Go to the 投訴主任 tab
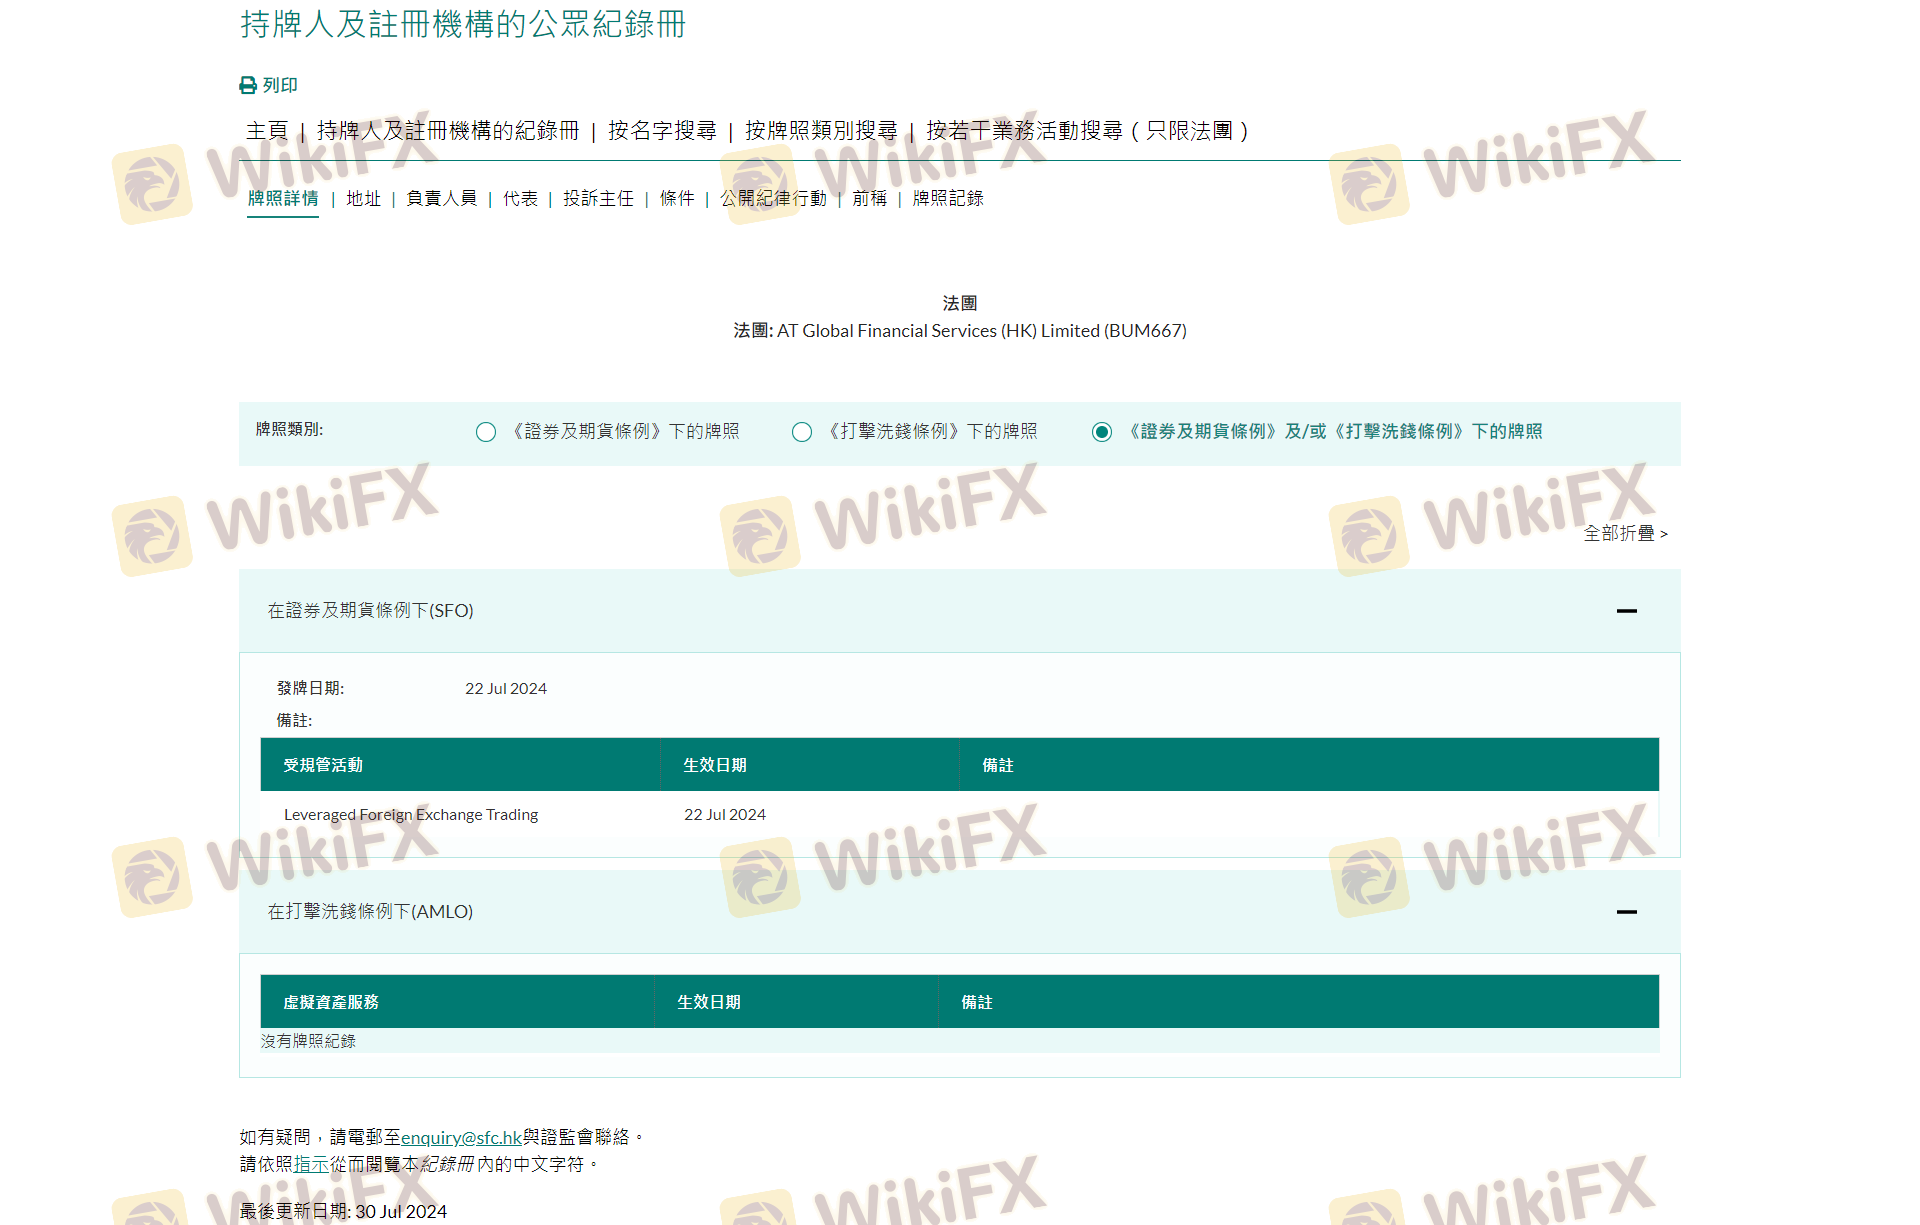1920x1225 pixels. [x=598, y=199]
